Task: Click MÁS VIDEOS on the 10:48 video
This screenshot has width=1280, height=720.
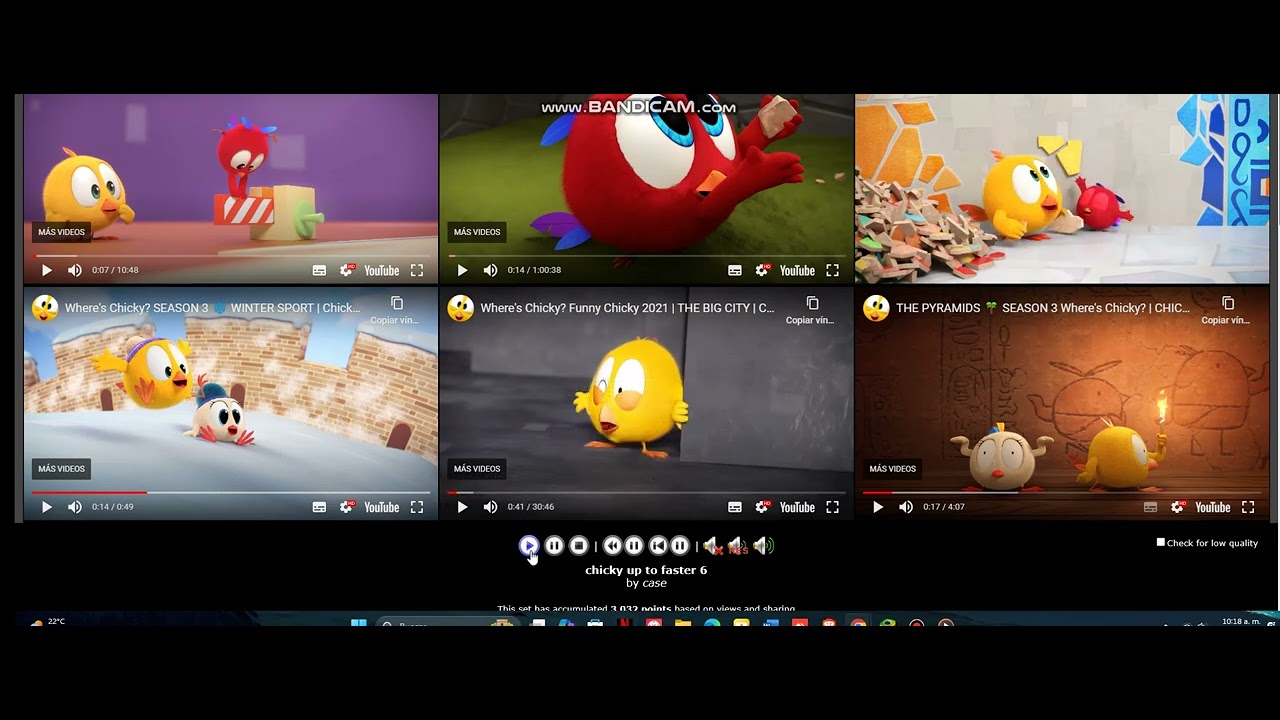Action: (x=61, y=232)
